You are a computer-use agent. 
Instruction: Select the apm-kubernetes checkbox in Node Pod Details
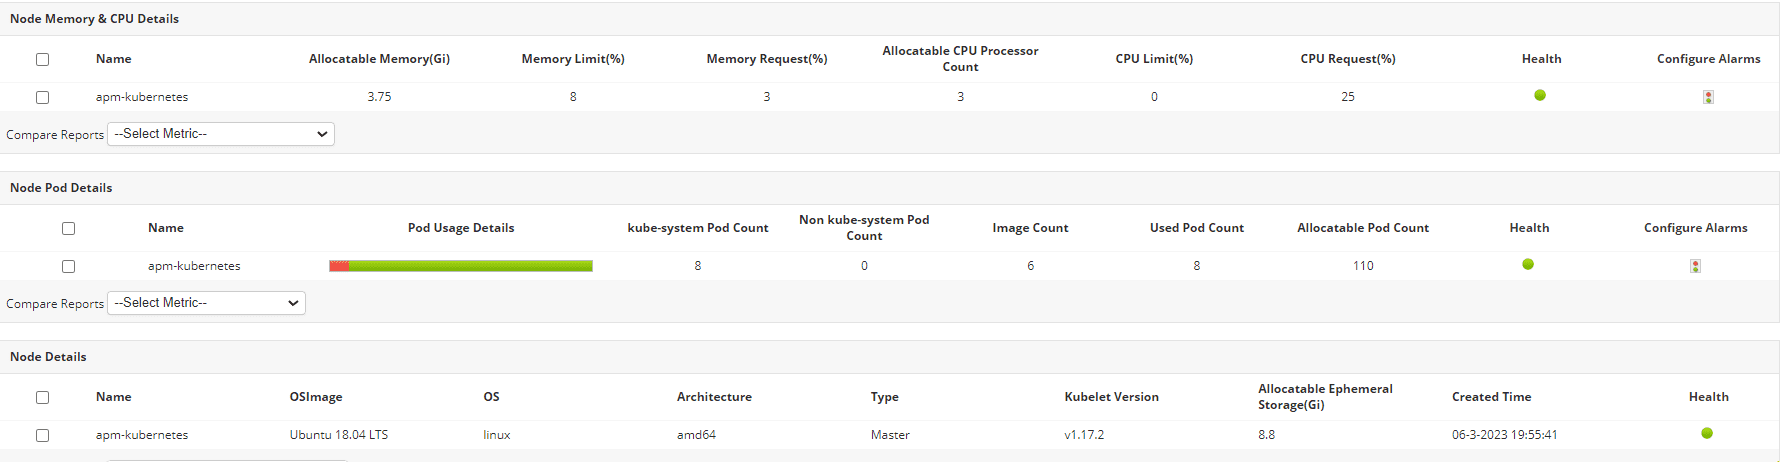click(68, 266)
